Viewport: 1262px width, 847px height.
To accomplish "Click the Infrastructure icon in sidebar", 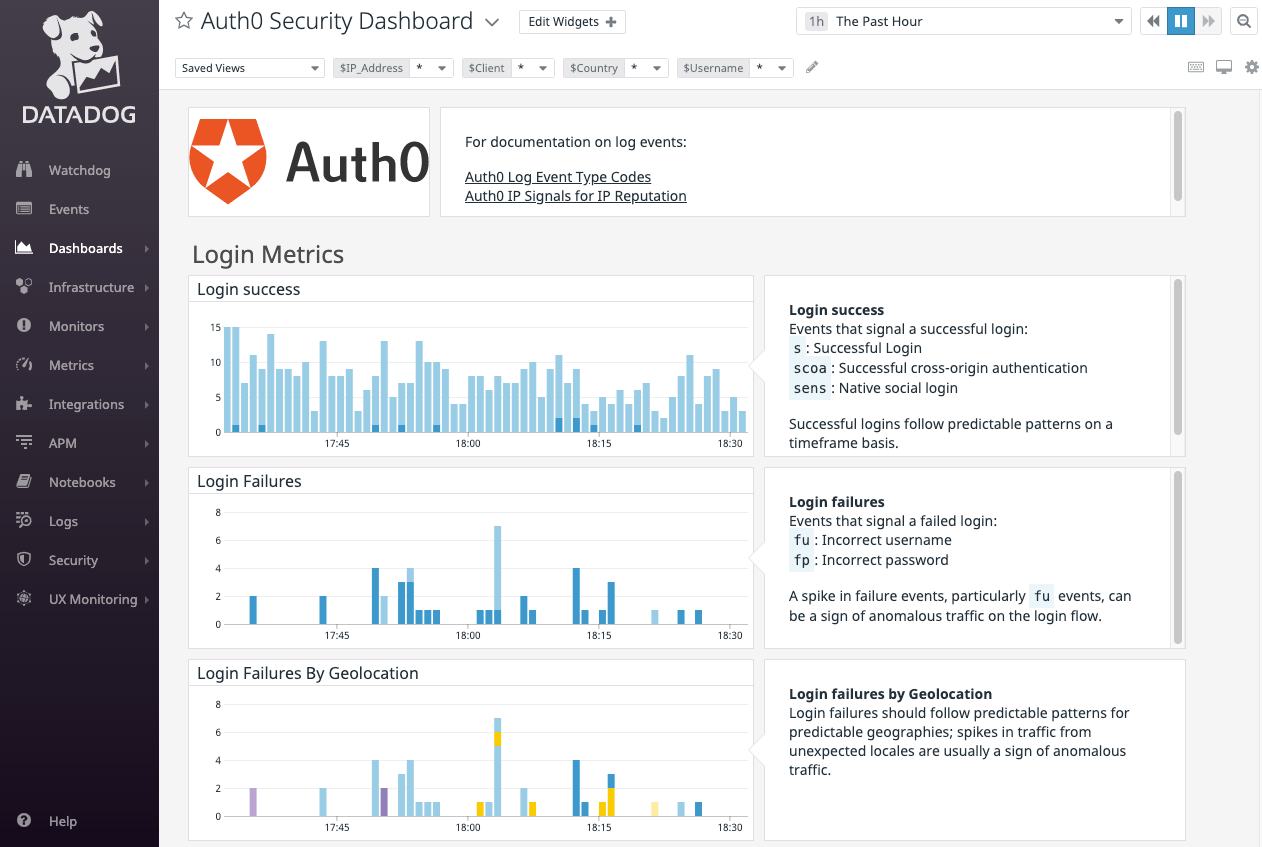I will 25,287.
